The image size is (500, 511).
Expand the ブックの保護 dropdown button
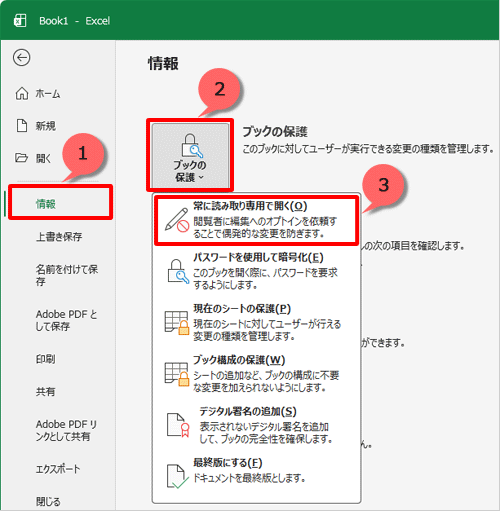190,155
